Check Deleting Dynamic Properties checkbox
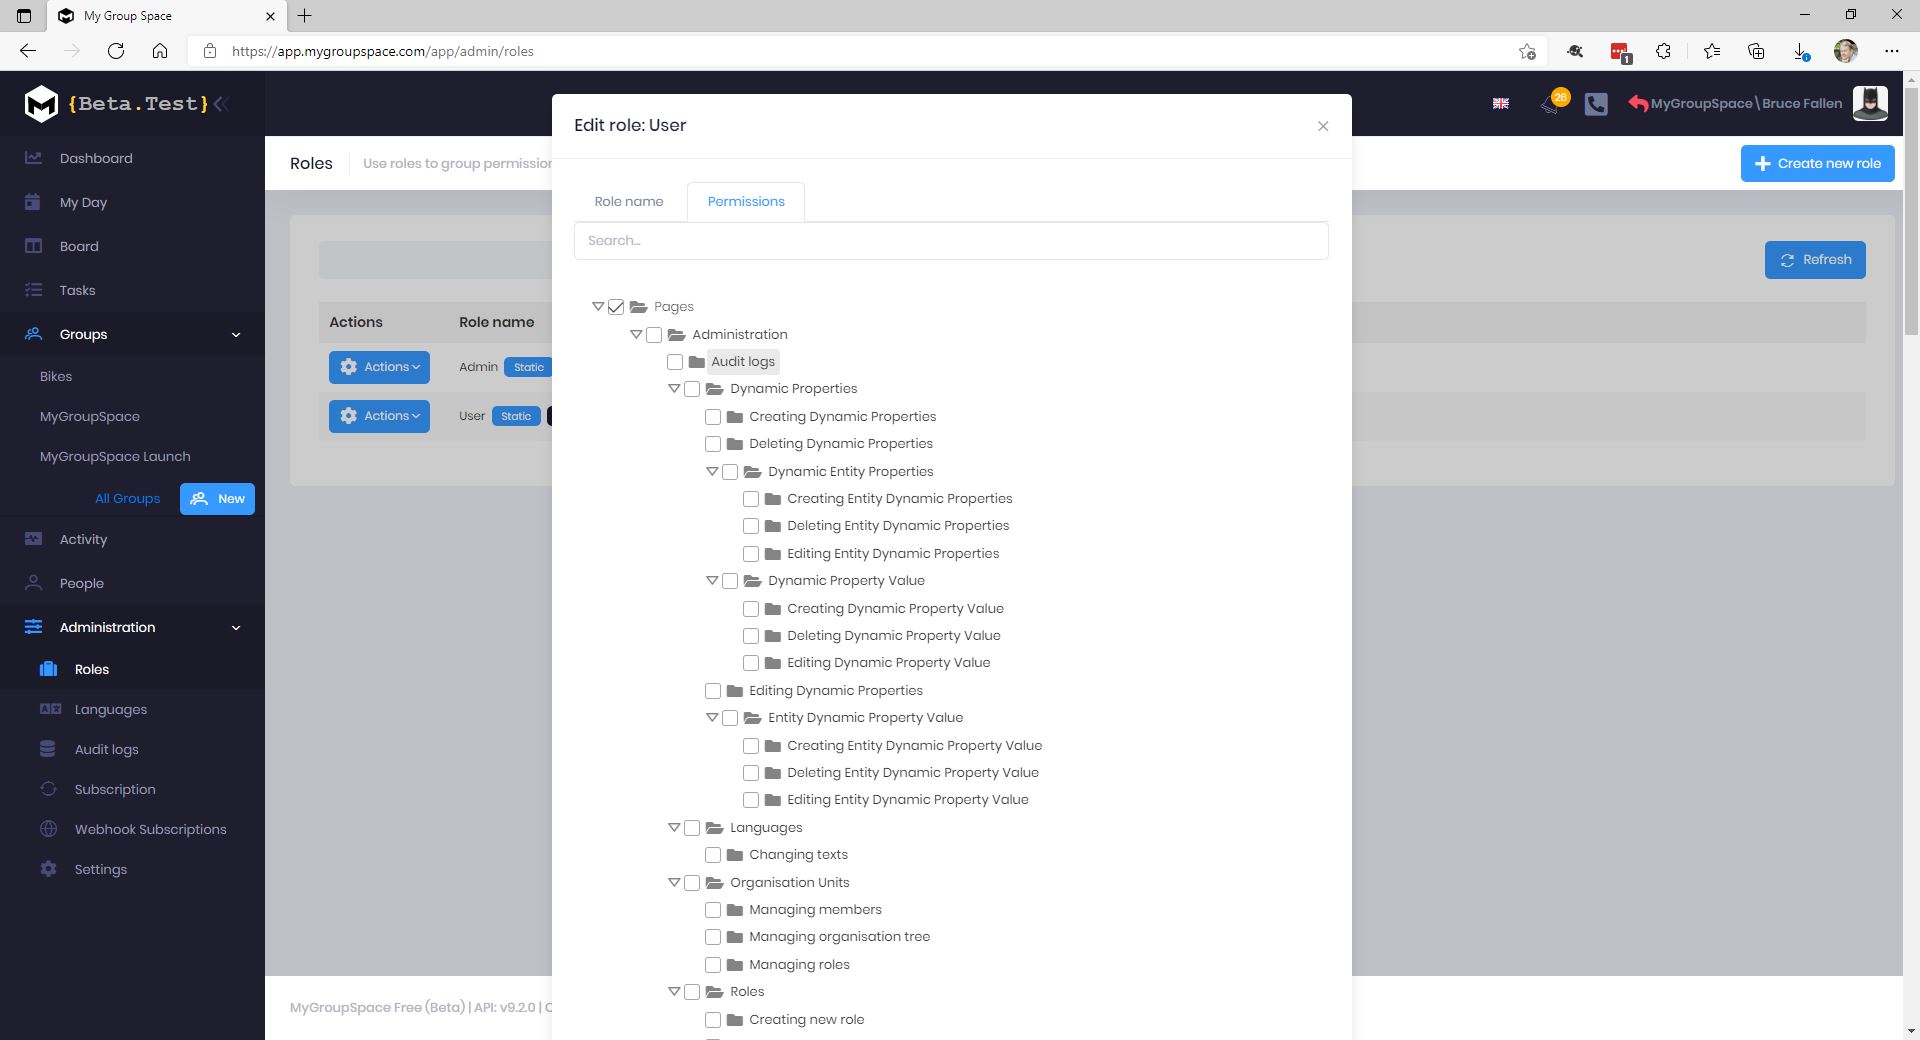The image size is (1920, 1040). click(x=713, y=444)
